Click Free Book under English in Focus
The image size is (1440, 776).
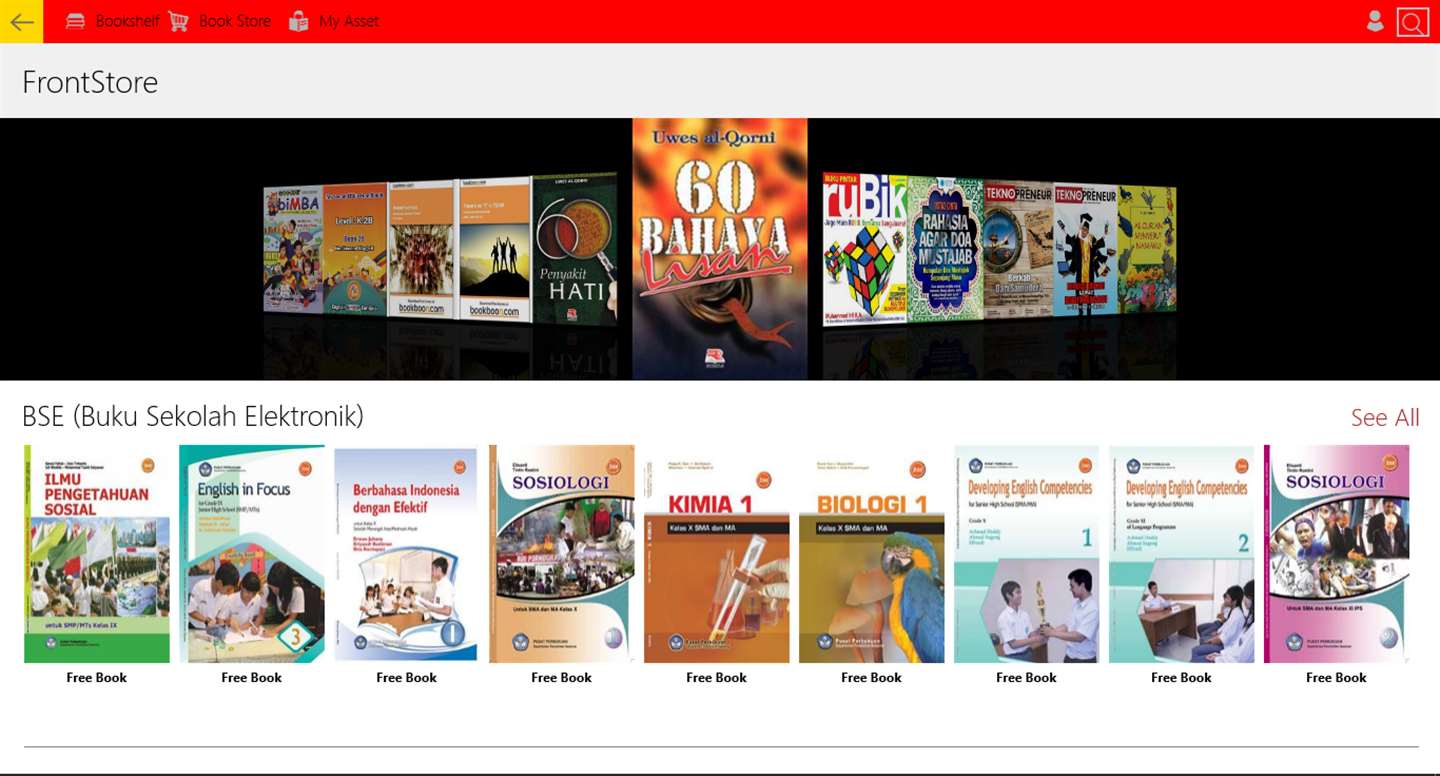pyautogui.click(x=252, y=677)
